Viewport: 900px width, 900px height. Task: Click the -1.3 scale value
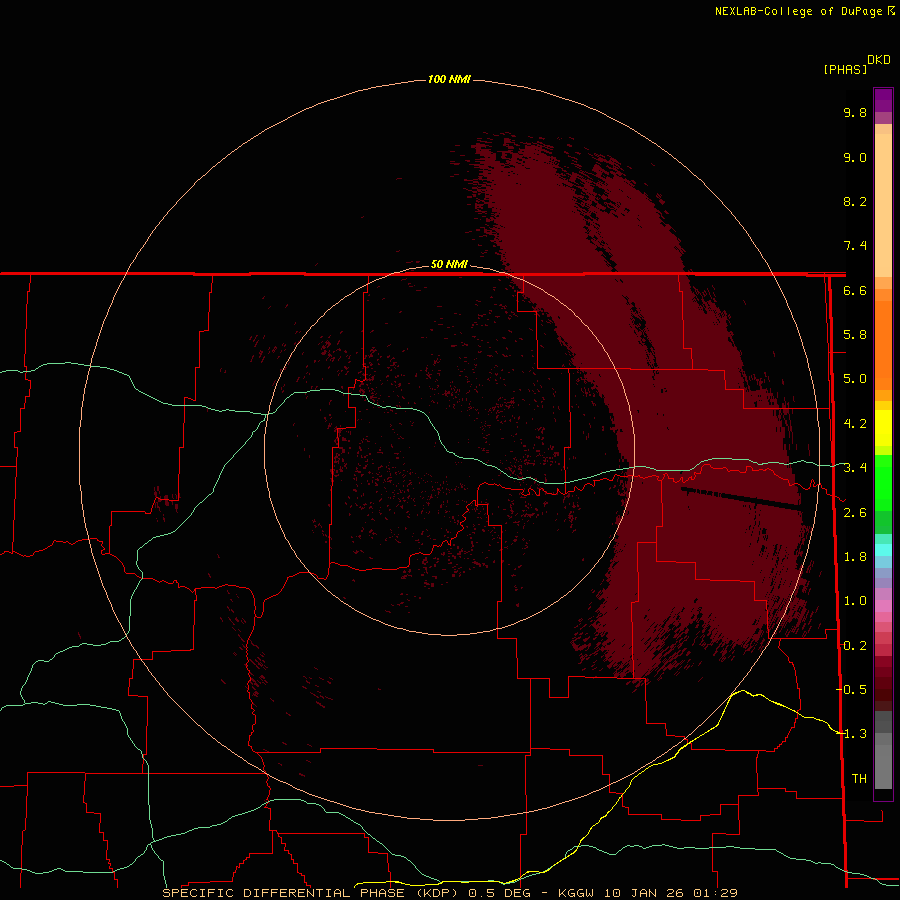(x=852, y=734)
